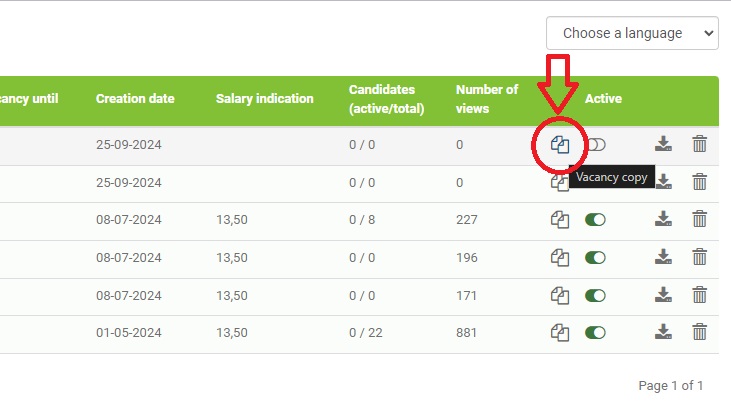Sort by Number of views header
Screen dimensions: 731x417
coord(487,99)
